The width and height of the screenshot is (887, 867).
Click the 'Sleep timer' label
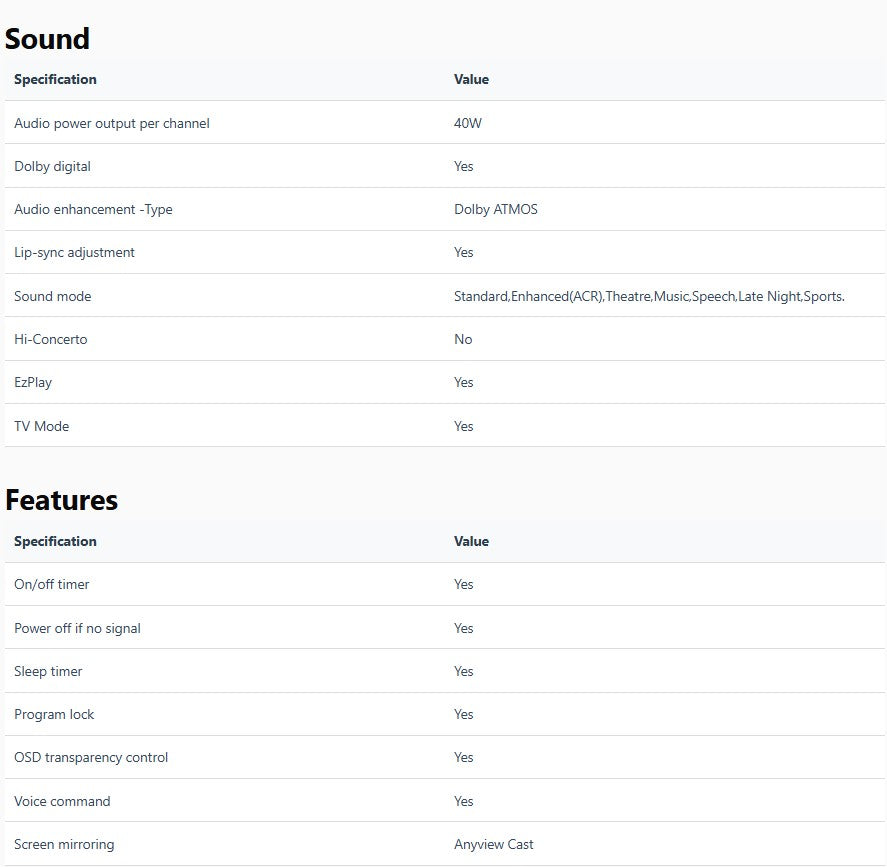(48, 671)
